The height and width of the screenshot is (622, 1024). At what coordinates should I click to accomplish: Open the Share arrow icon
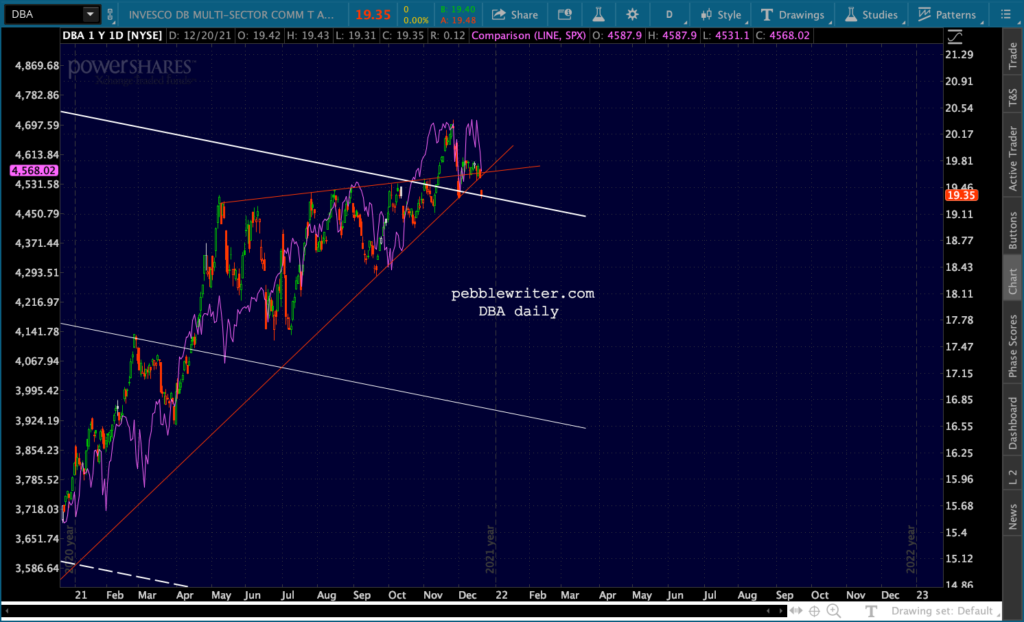(x=499, y=14)
